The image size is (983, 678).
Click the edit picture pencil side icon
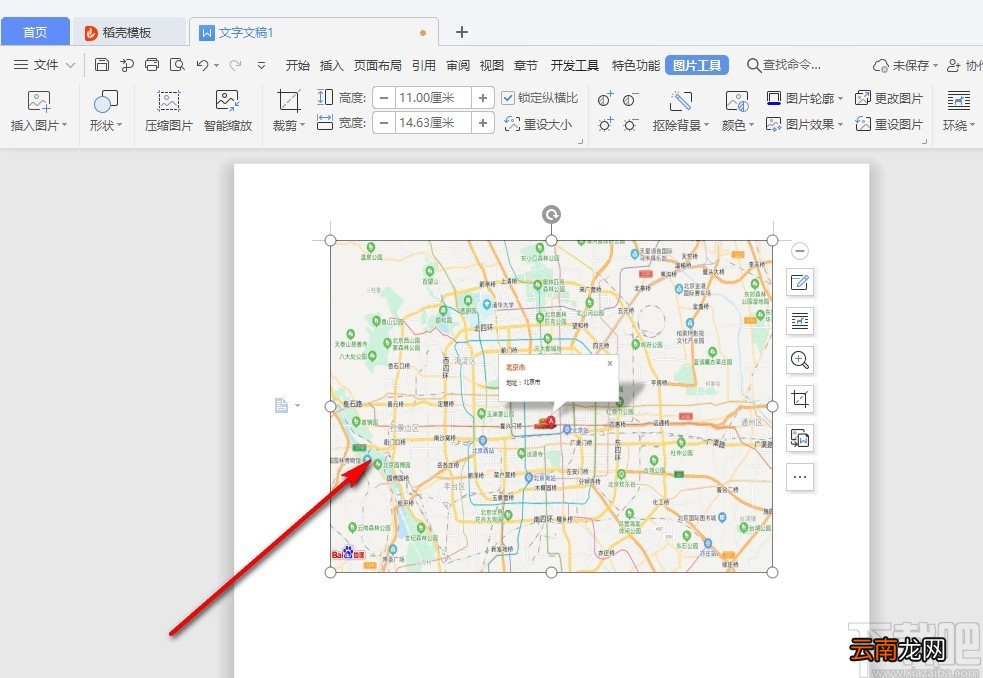(x=800, y=282)
